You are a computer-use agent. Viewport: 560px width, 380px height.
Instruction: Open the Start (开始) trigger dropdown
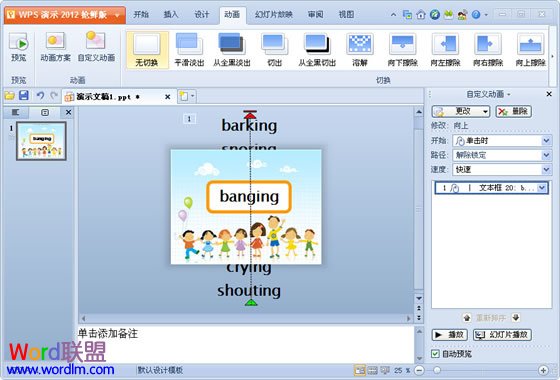click(546, 141)
